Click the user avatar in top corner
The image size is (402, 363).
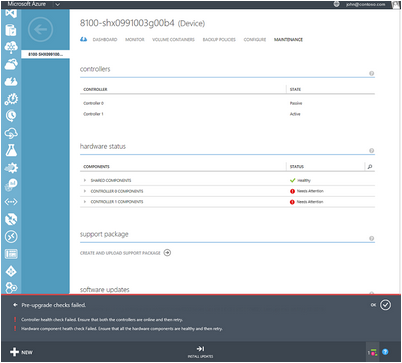(396, 4)
